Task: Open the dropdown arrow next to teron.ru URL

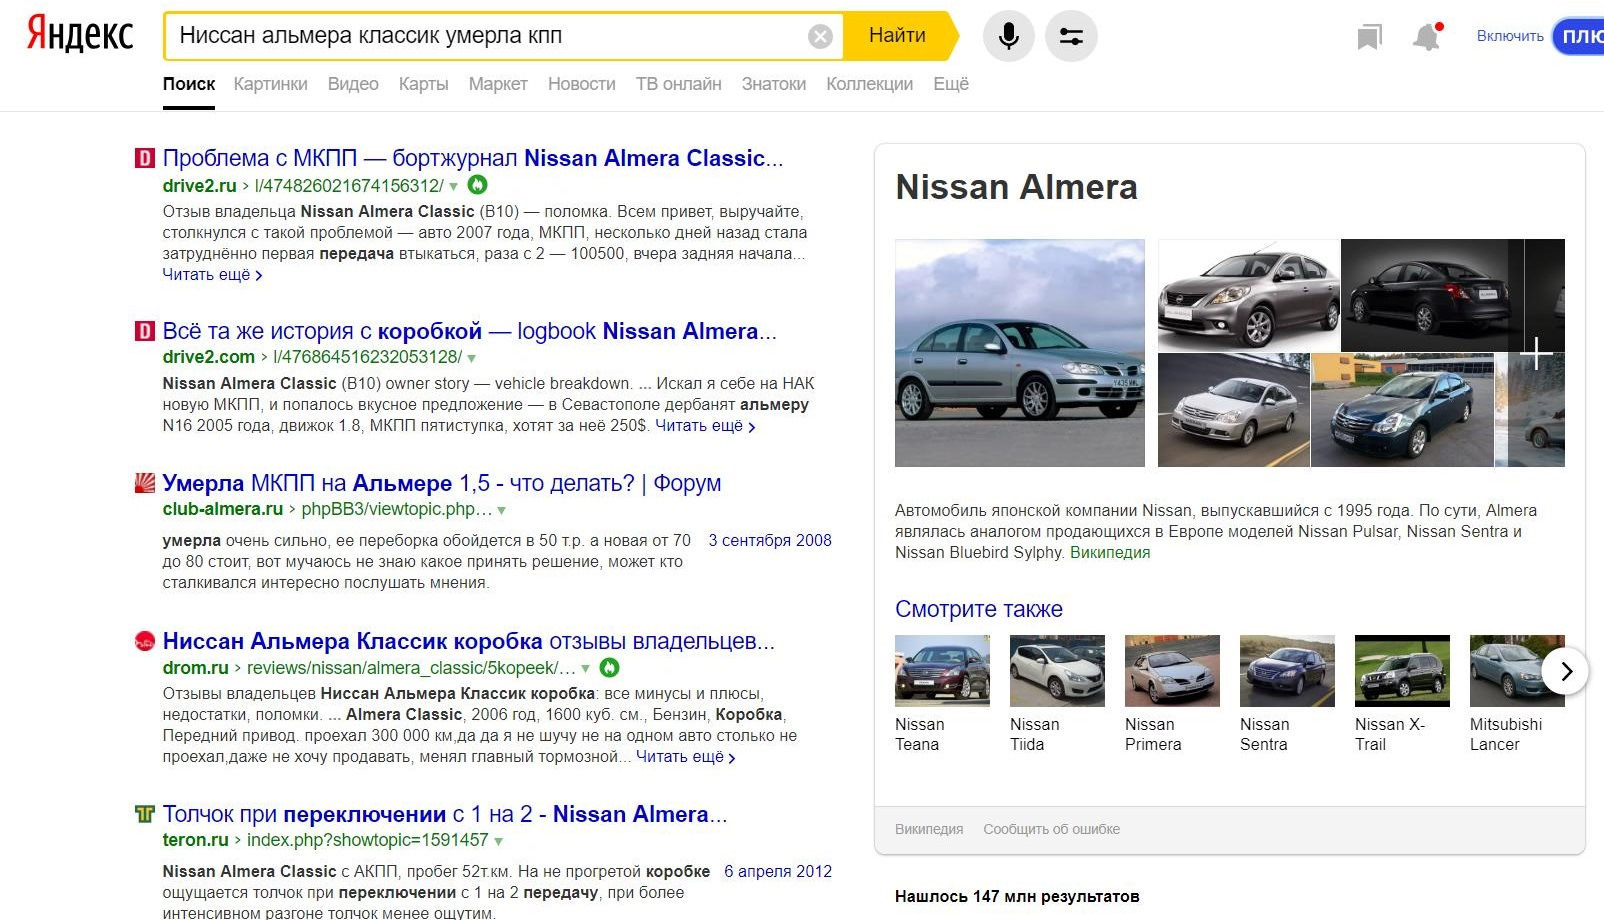Action: tap(498, 841)
